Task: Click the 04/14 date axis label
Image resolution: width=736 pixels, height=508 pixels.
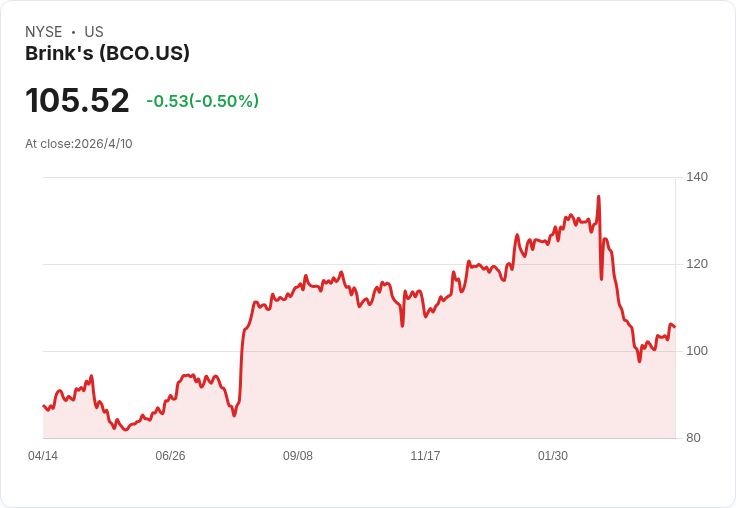Action: point(43,456)
